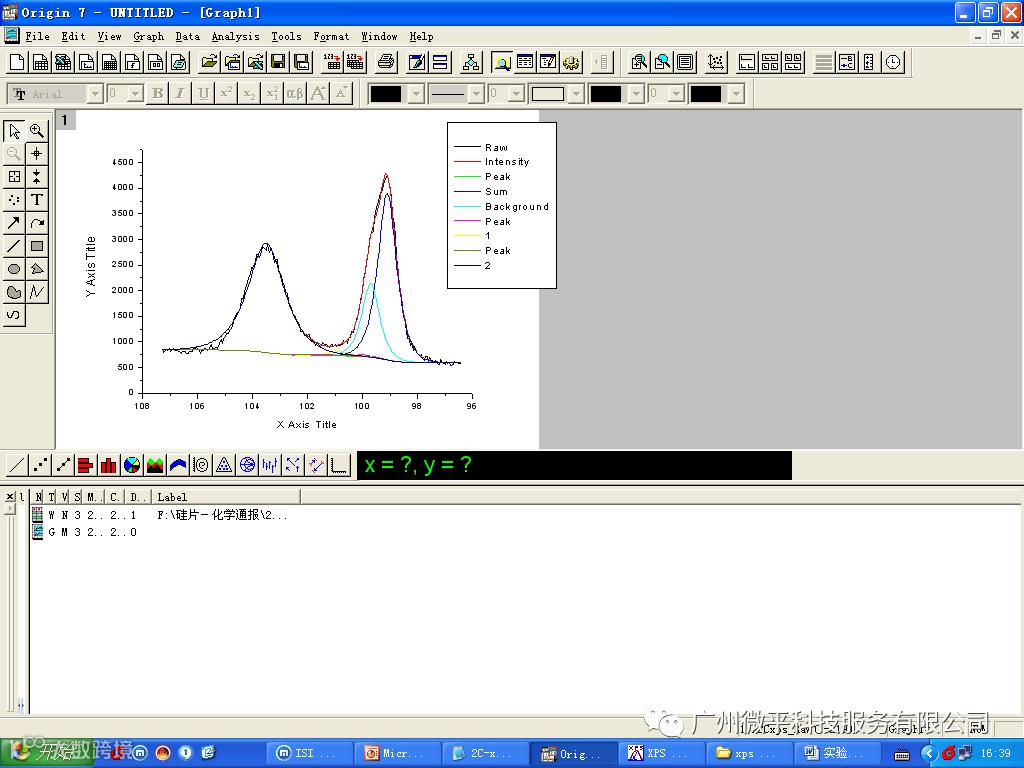
Task: Click the Area plot icon
Action: (x=155, y=465)
